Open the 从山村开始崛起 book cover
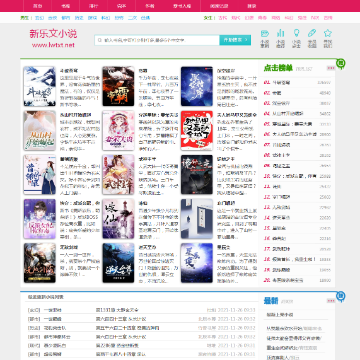Viewport: 360px width, 360px height. point(39,130)
